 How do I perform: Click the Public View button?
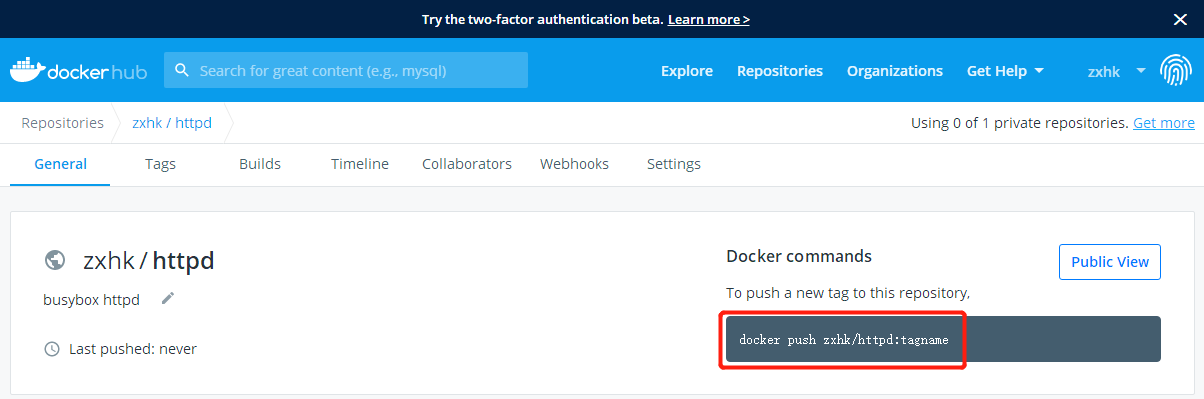coord(1110,262)
